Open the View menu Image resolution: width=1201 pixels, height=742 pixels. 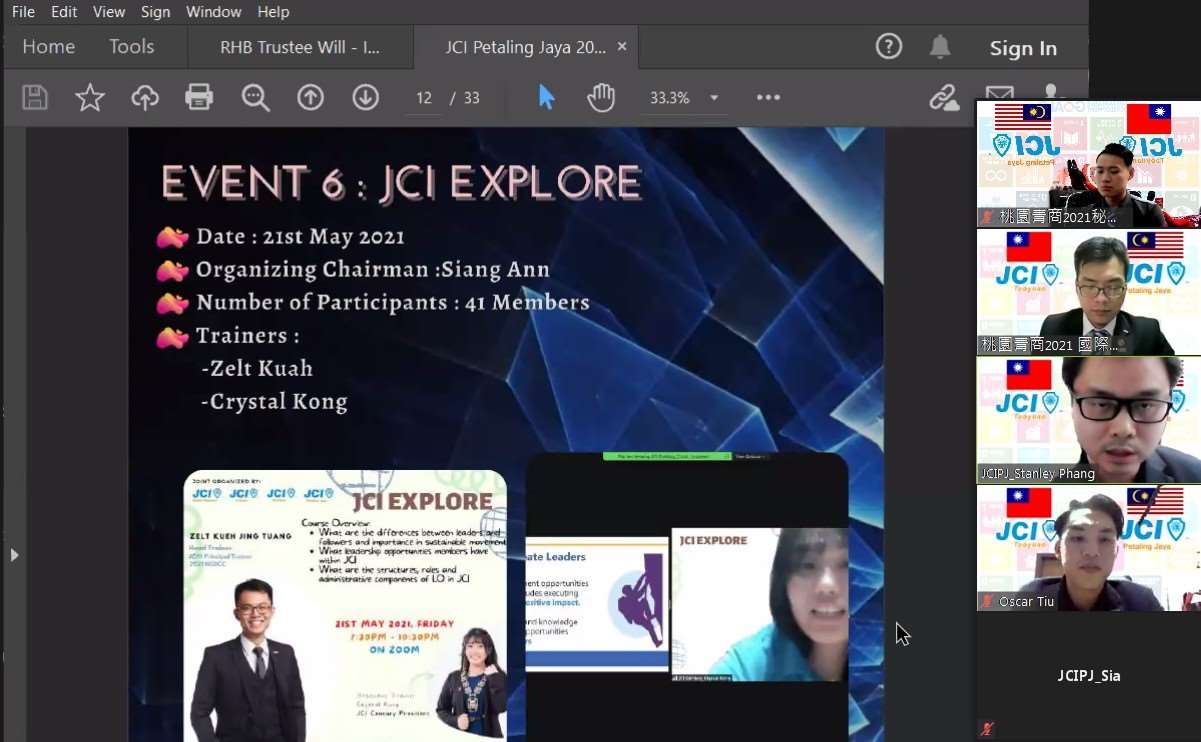109,12
